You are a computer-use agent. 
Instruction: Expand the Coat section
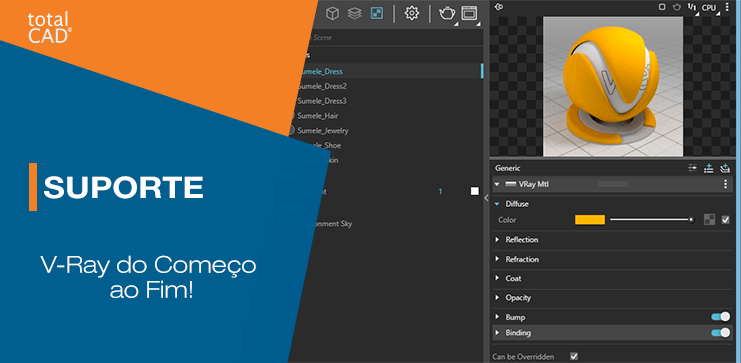click(497, 278)
